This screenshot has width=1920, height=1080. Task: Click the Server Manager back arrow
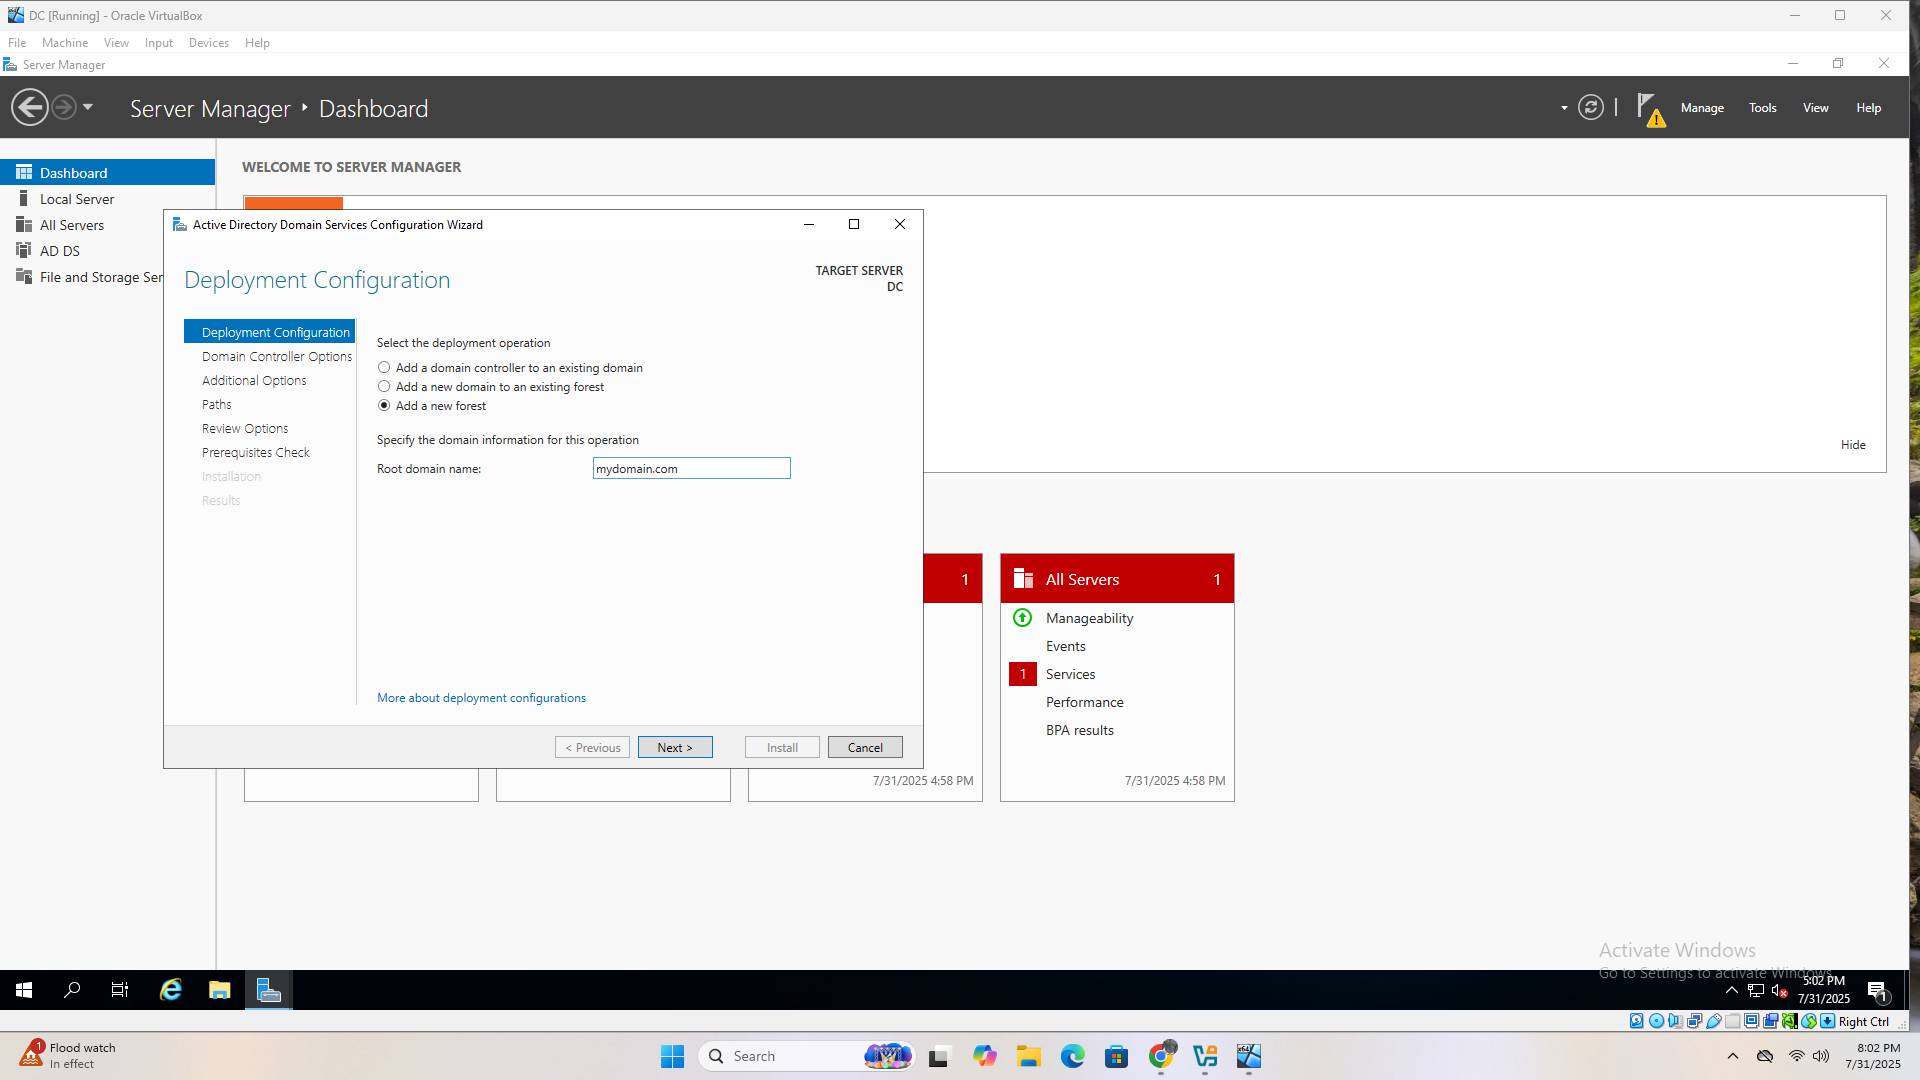(29, 107)
